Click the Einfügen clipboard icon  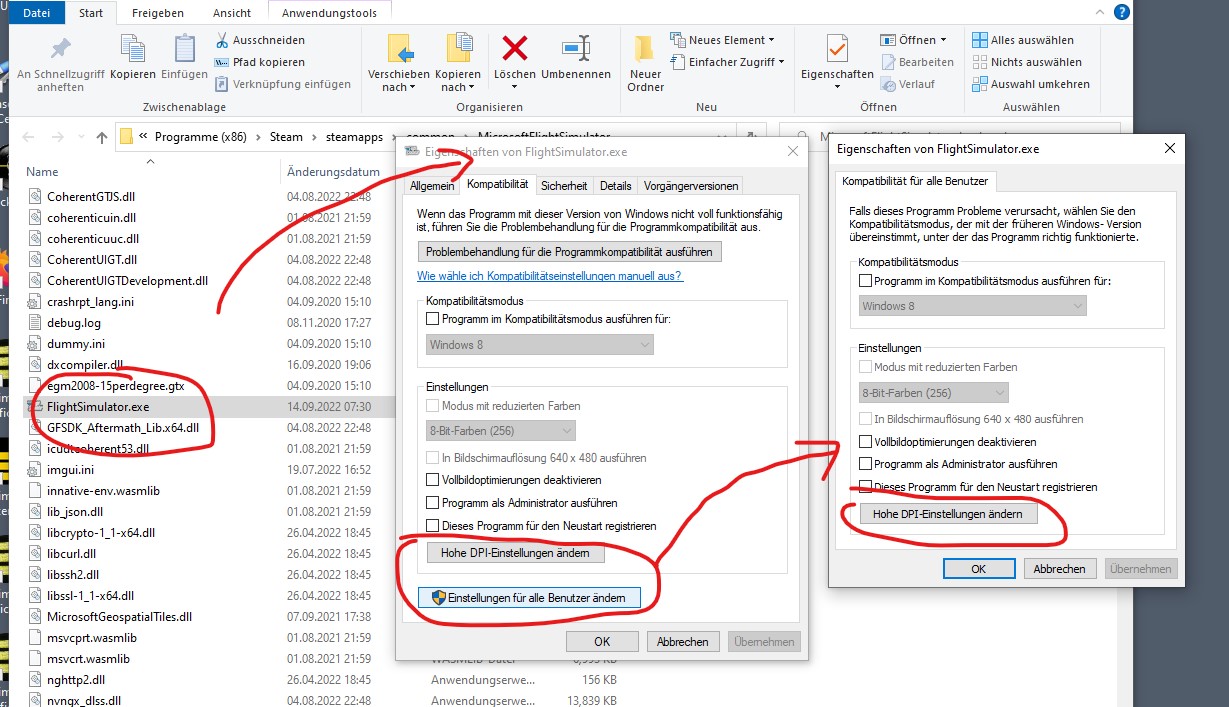click(184, 48)
